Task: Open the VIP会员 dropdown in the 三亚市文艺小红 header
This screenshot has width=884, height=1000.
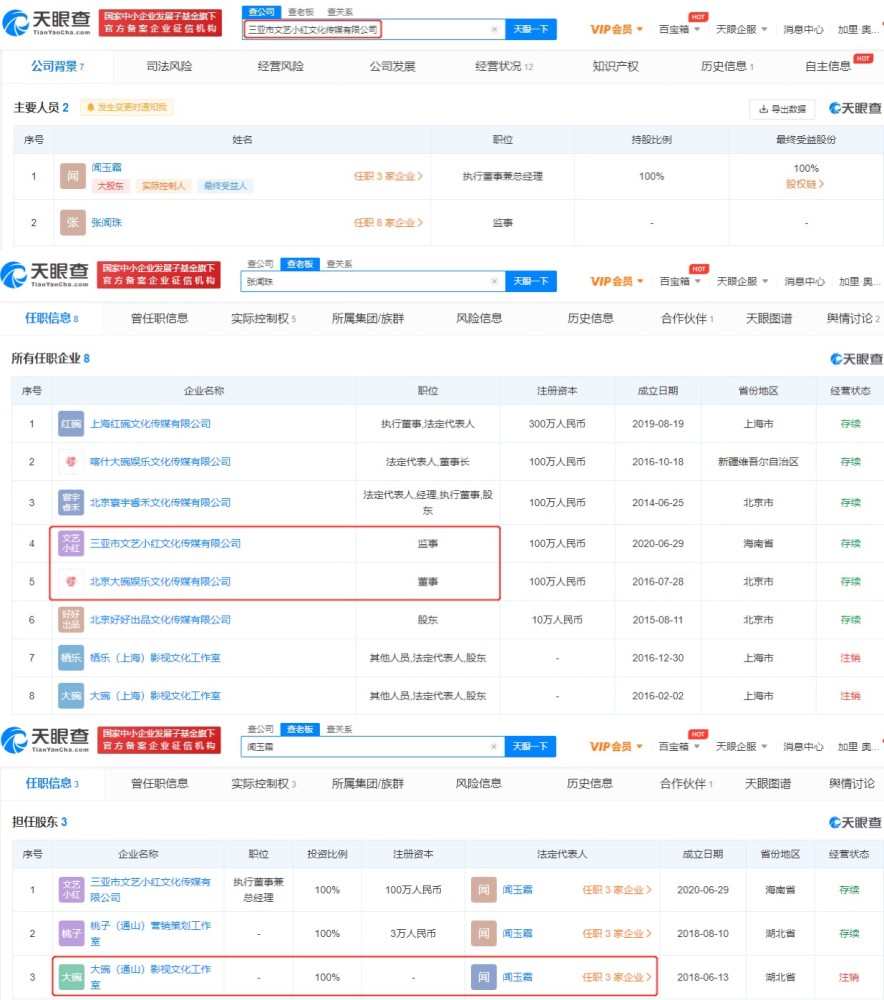Action: coord(616,29)
